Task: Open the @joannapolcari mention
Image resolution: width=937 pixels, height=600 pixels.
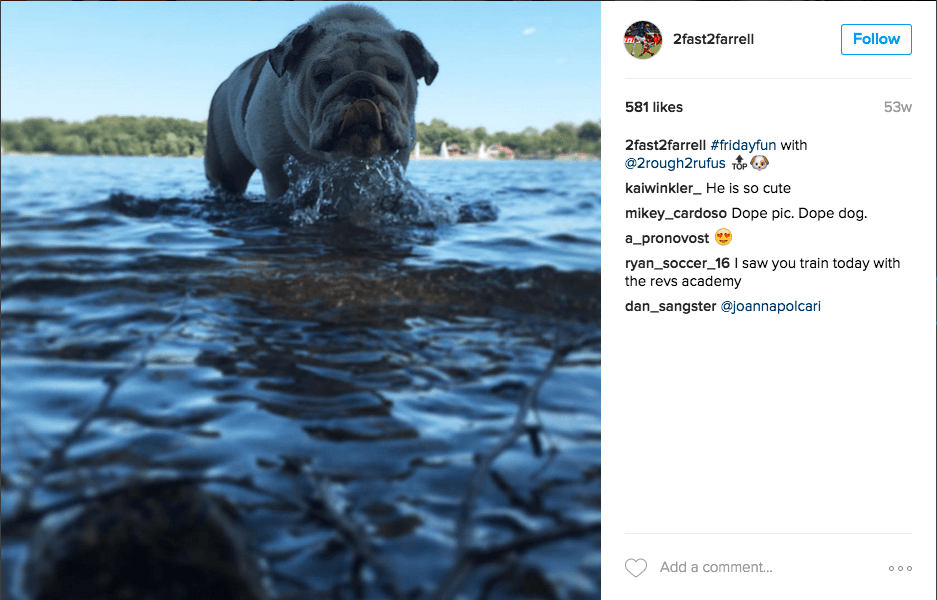Action: pos(771,306)
